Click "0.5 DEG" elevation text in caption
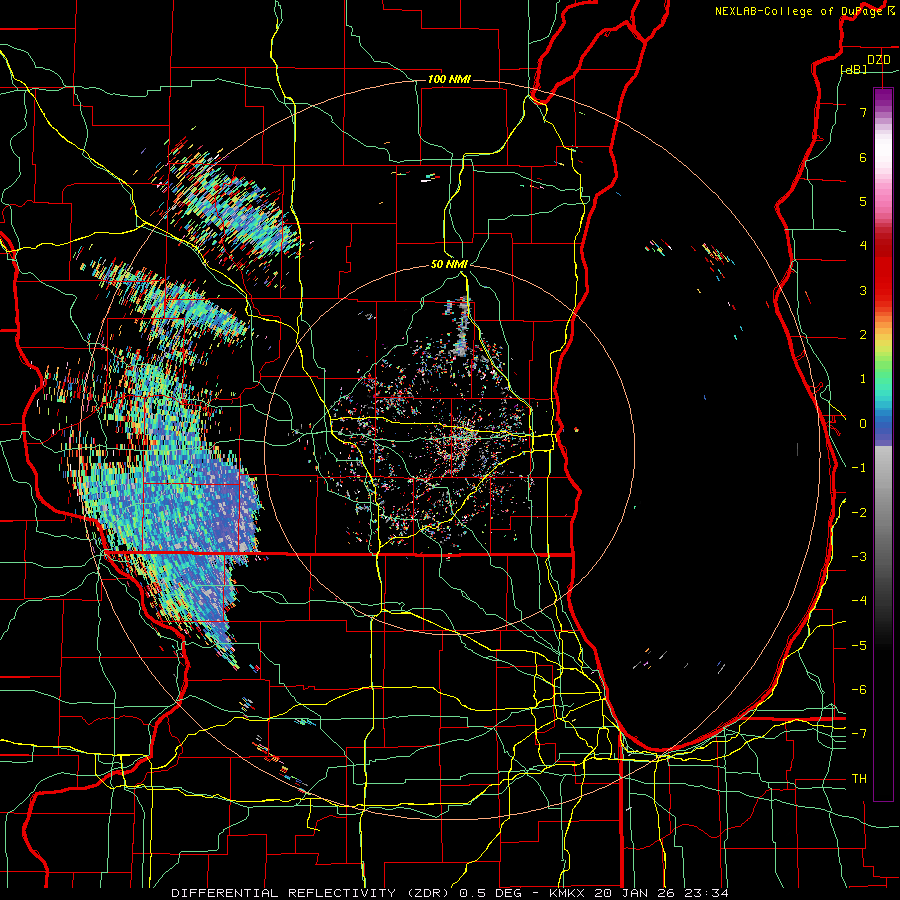The image size is (900, 900). pos(490,893)
